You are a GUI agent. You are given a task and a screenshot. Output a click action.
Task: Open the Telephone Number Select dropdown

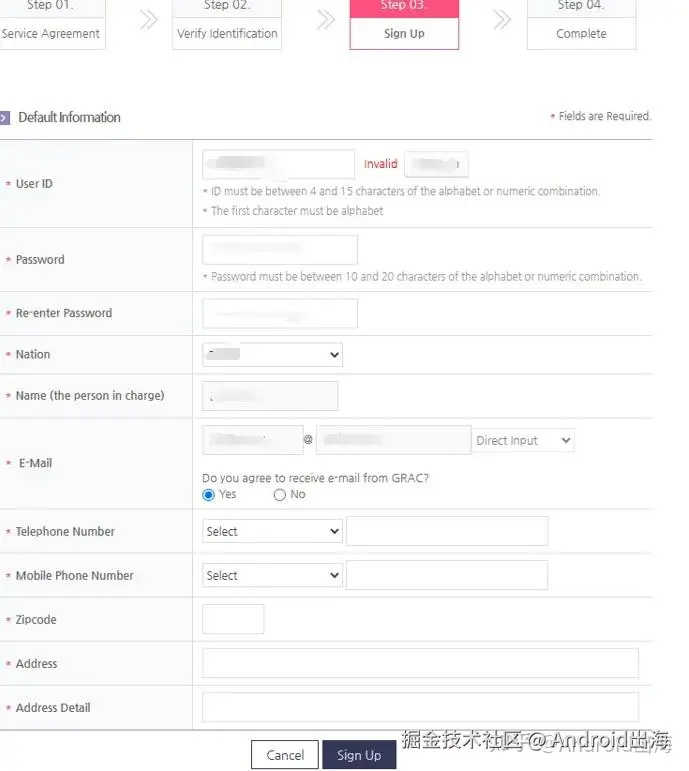click(272, 531)
